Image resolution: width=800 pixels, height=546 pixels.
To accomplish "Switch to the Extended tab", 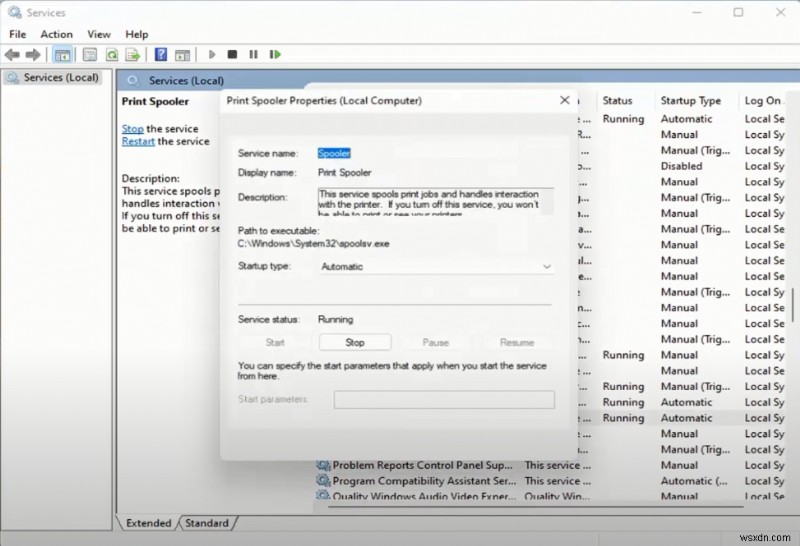I will 148,523.
